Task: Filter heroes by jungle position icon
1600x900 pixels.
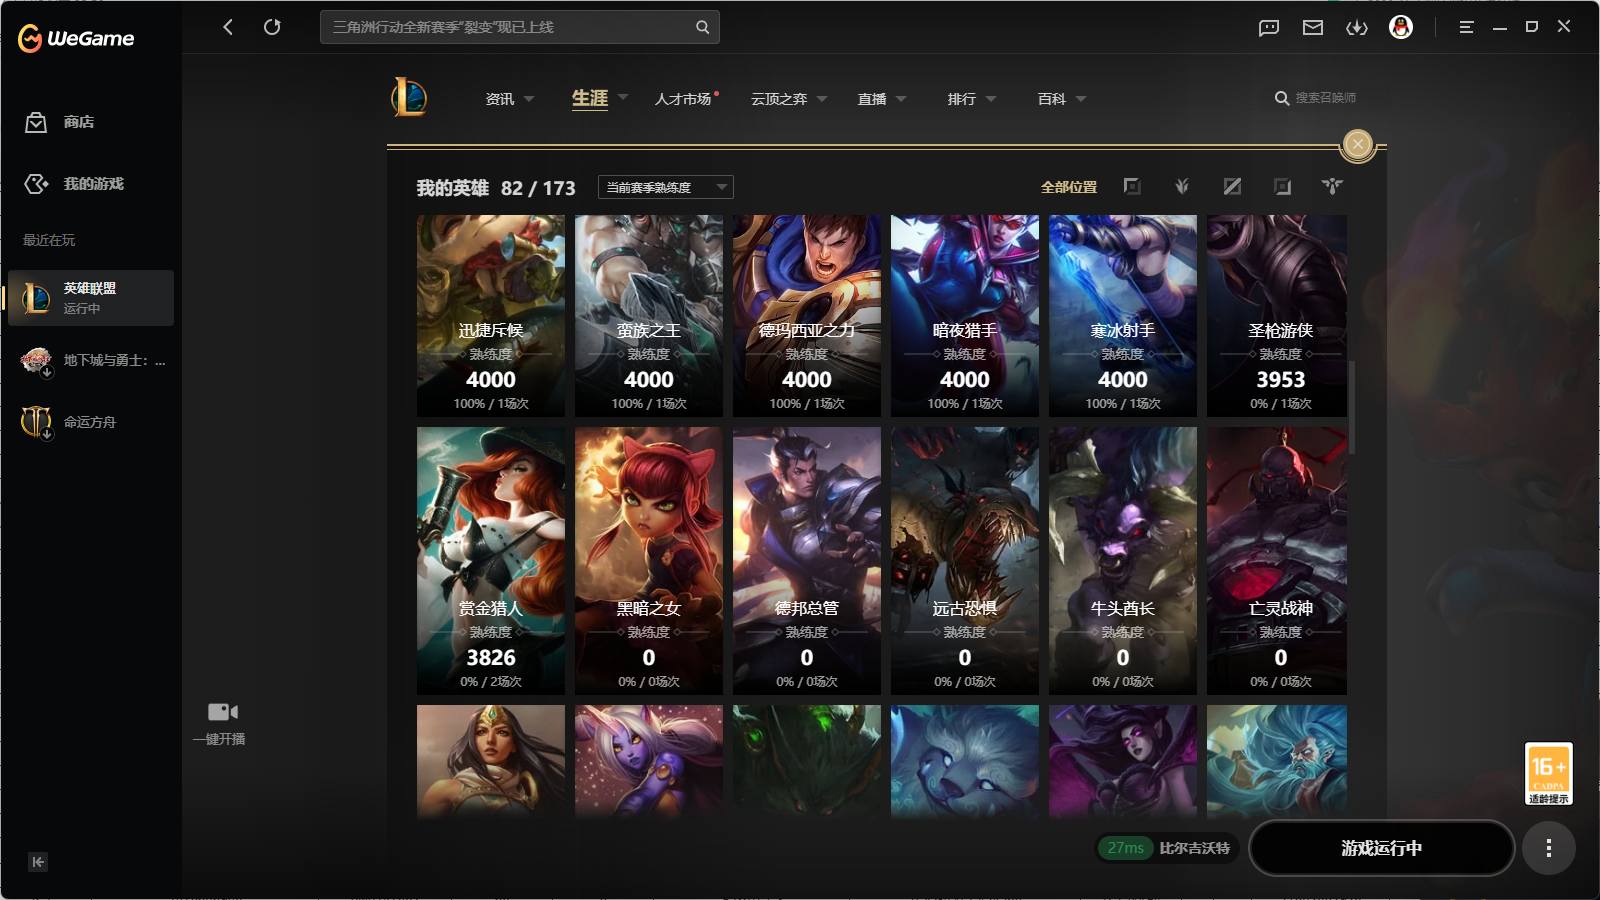Action: pyautogui.click(x=1182, y=186)
